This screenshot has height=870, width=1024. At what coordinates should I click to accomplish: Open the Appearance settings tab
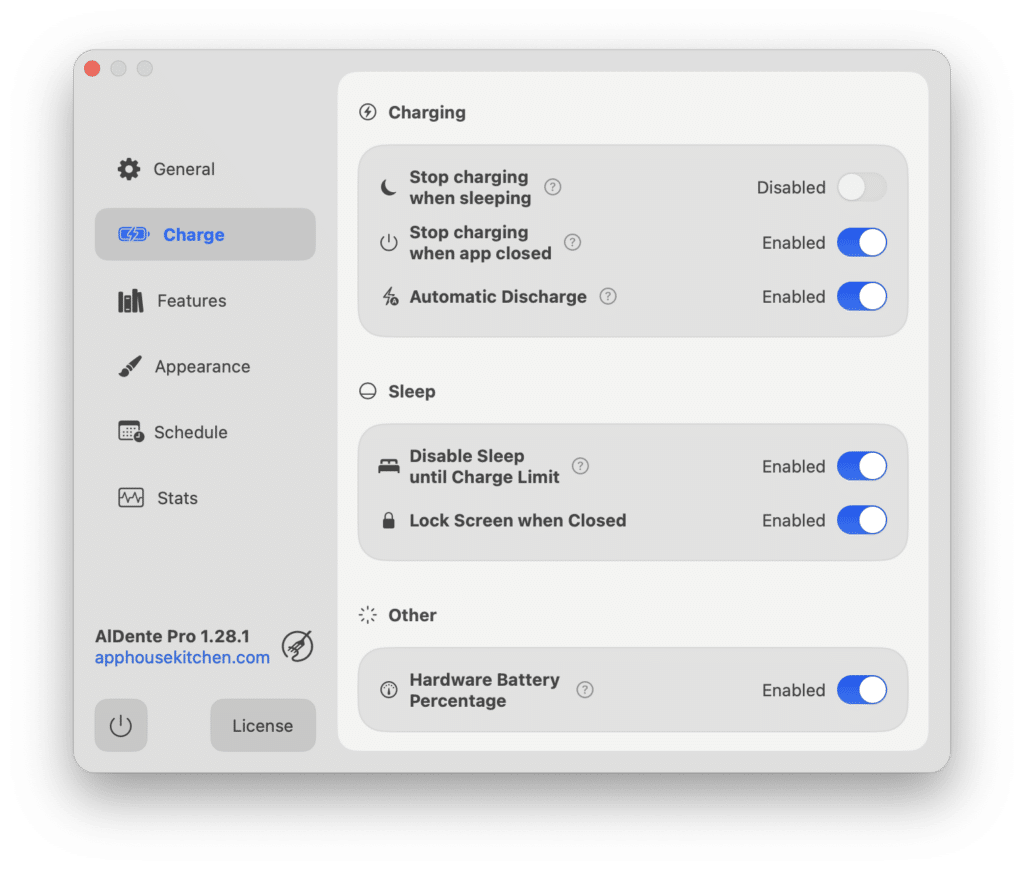201,367
